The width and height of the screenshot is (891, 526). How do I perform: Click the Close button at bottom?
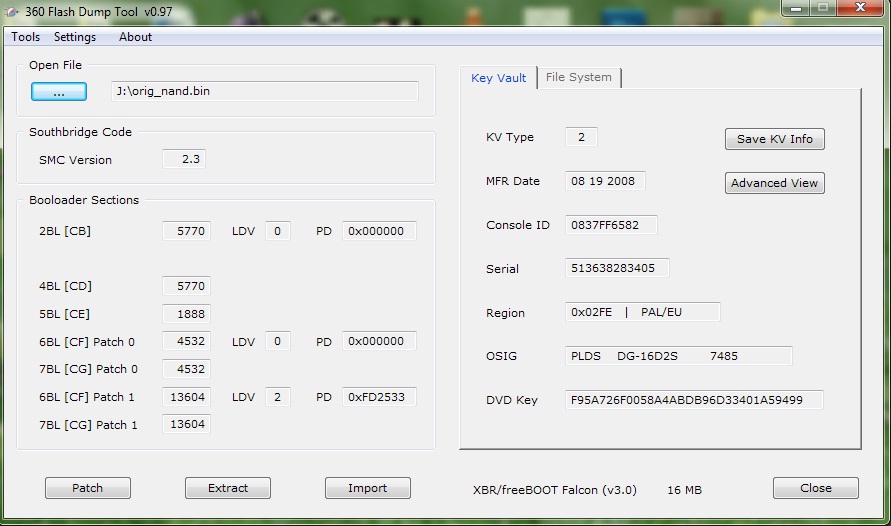[815, 488]
